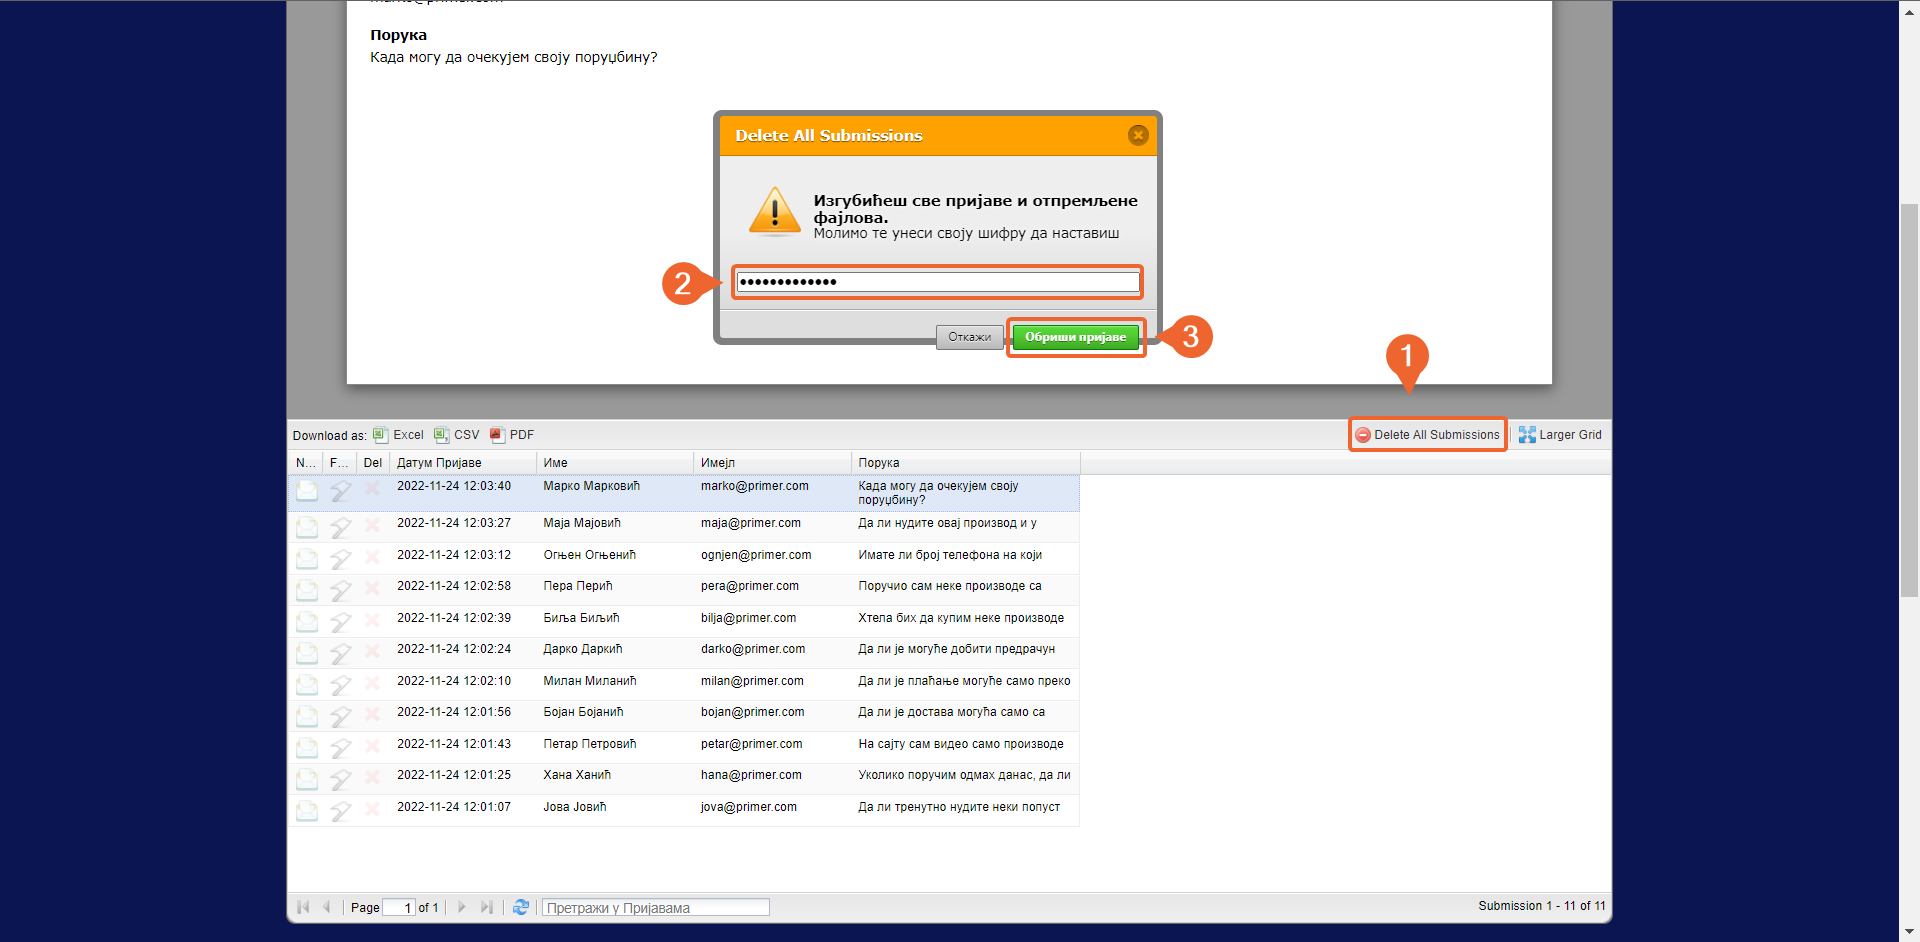This screenshot has width=1920, height=942.
Task: Delete the Огњен Огњенић submission
Action: coord(372,557)
